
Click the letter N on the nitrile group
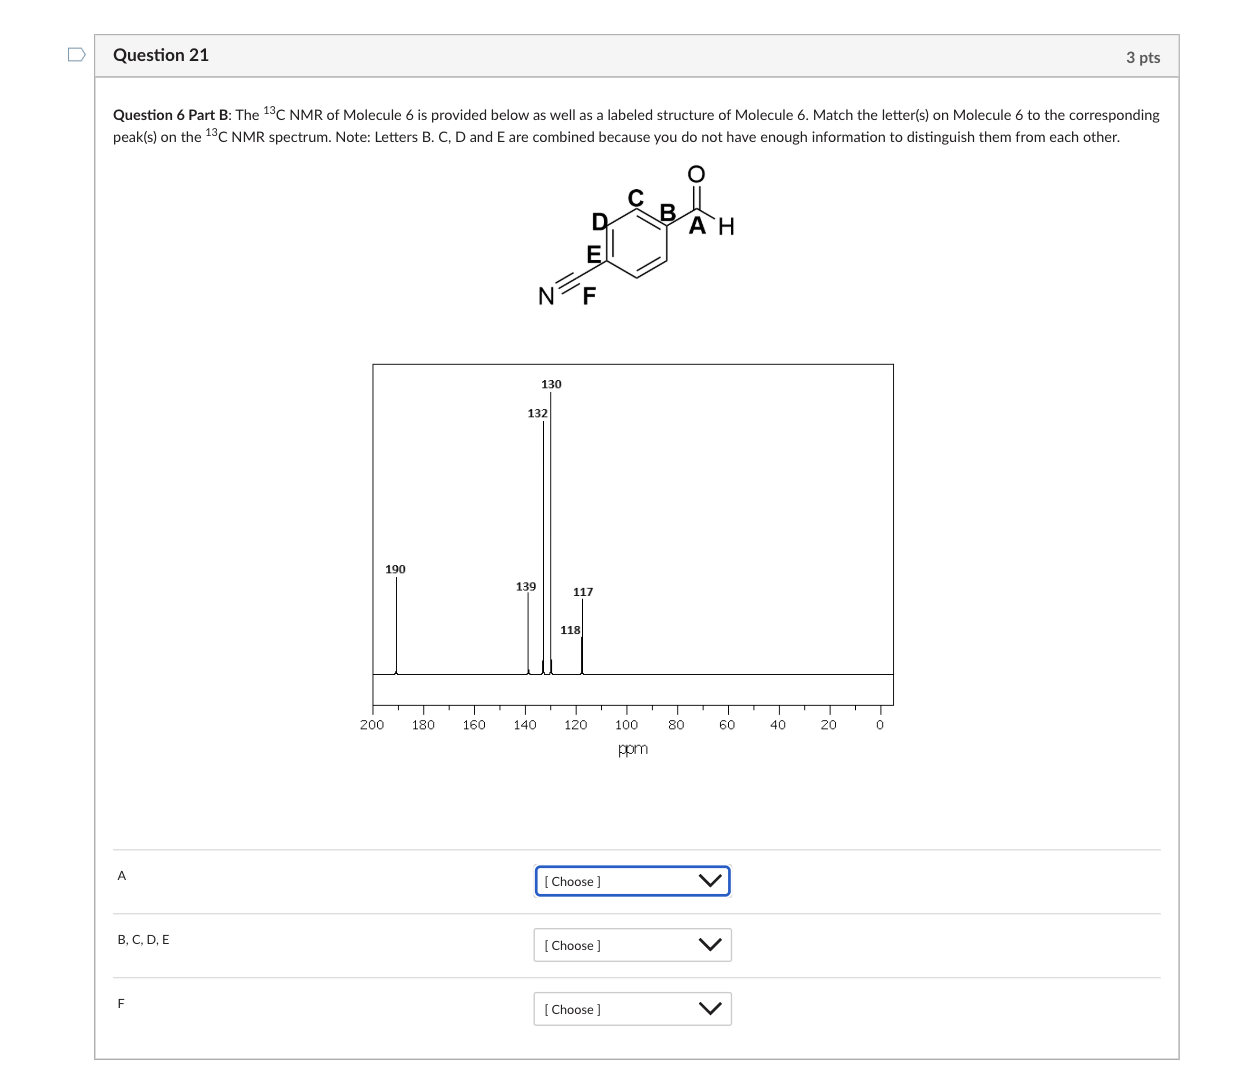click(546, 294)
